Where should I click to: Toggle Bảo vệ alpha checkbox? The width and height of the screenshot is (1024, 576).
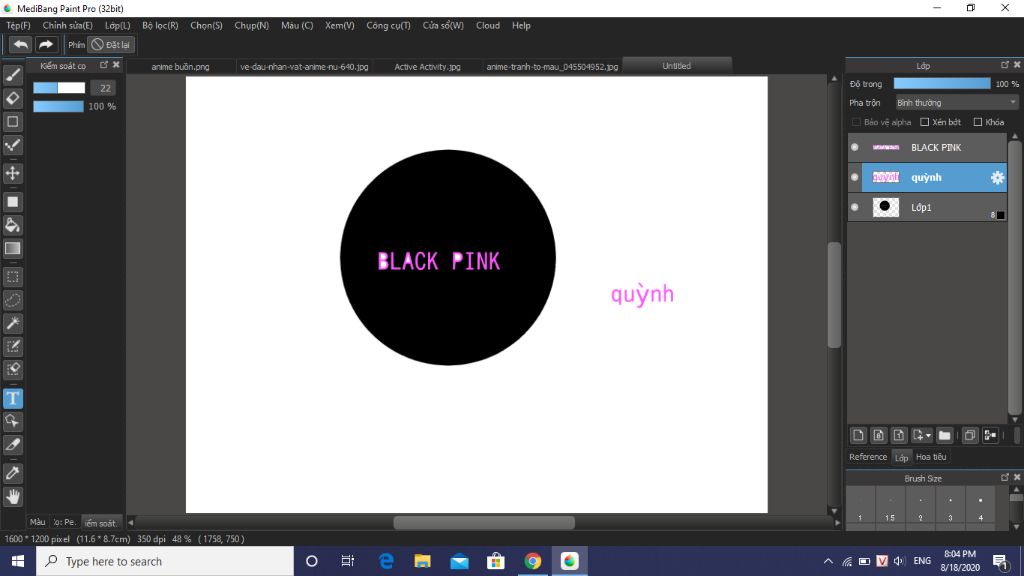856,122
